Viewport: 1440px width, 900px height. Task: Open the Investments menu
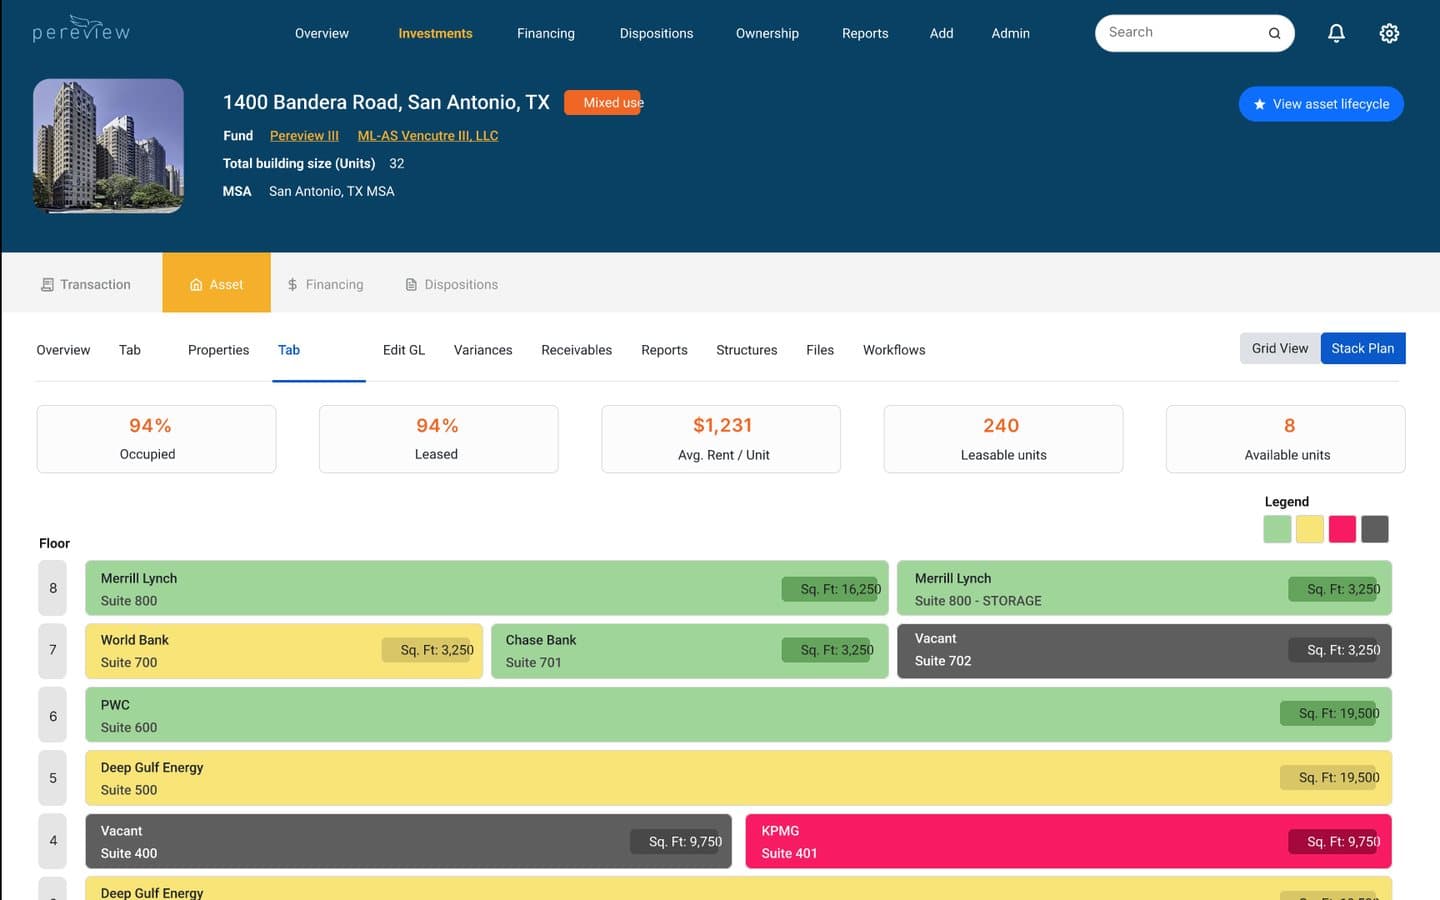coord(435,33)
